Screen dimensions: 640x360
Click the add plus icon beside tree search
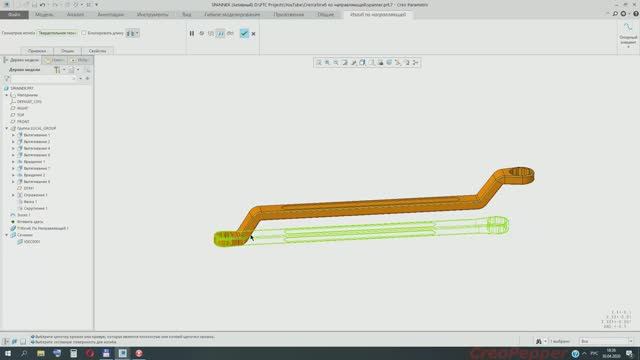[x=87, y=78]
